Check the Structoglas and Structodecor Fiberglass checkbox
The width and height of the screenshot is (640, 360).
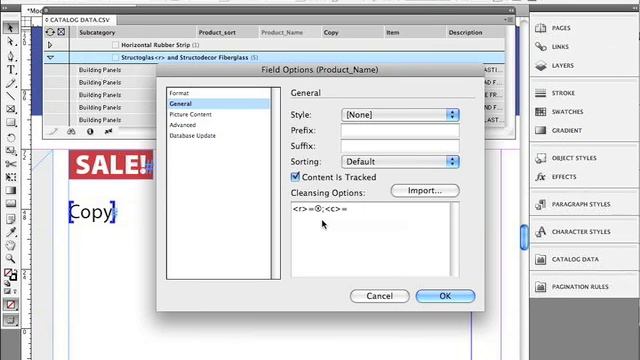point(116,58)
